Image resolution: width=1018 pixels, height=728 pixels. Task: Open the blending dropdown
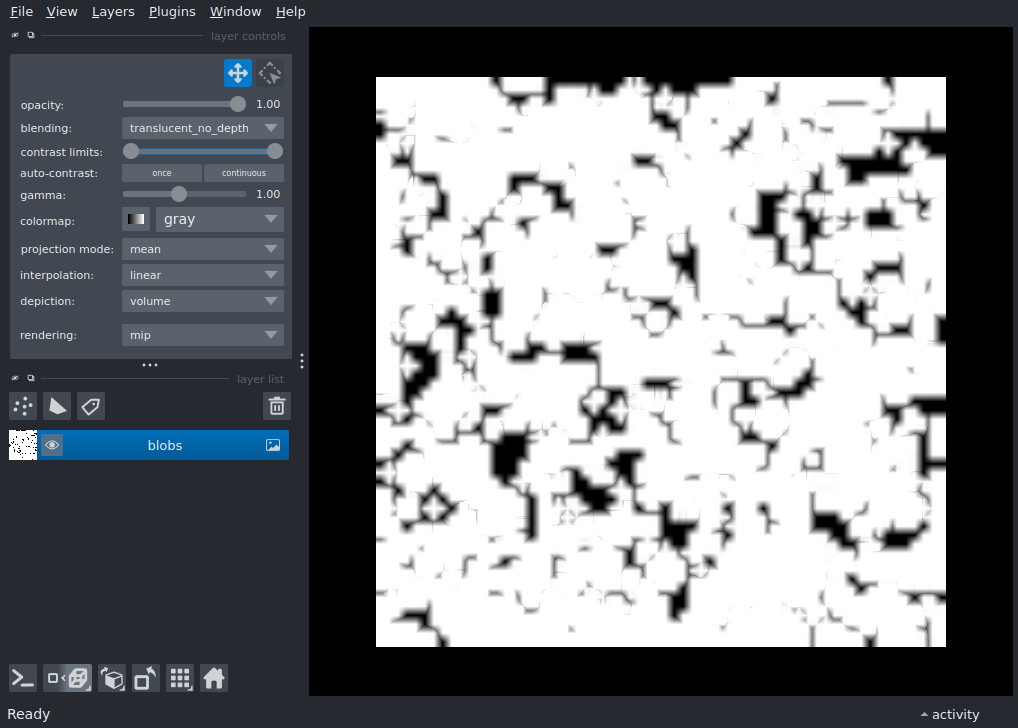tap(202, 127)
